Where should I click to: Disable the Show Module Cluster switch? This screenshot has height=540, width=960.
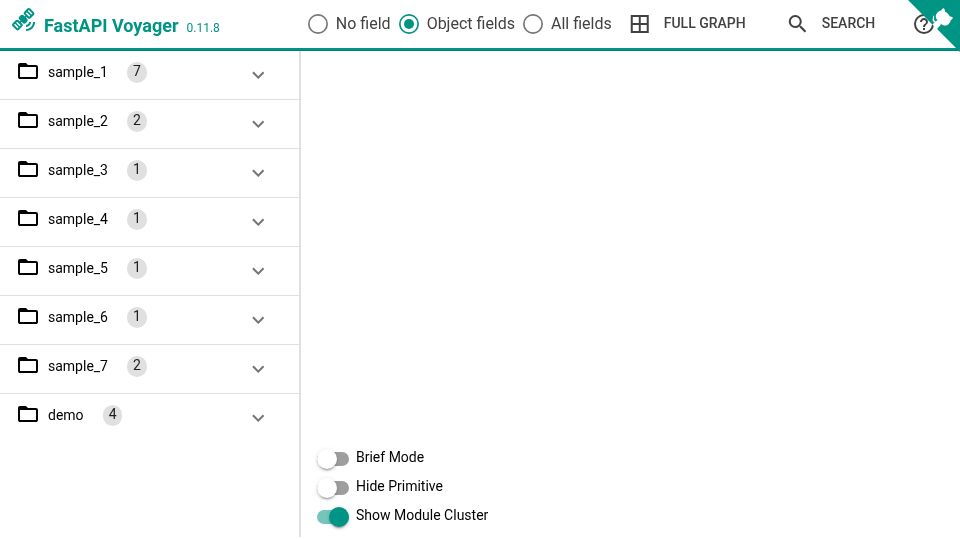333,517
